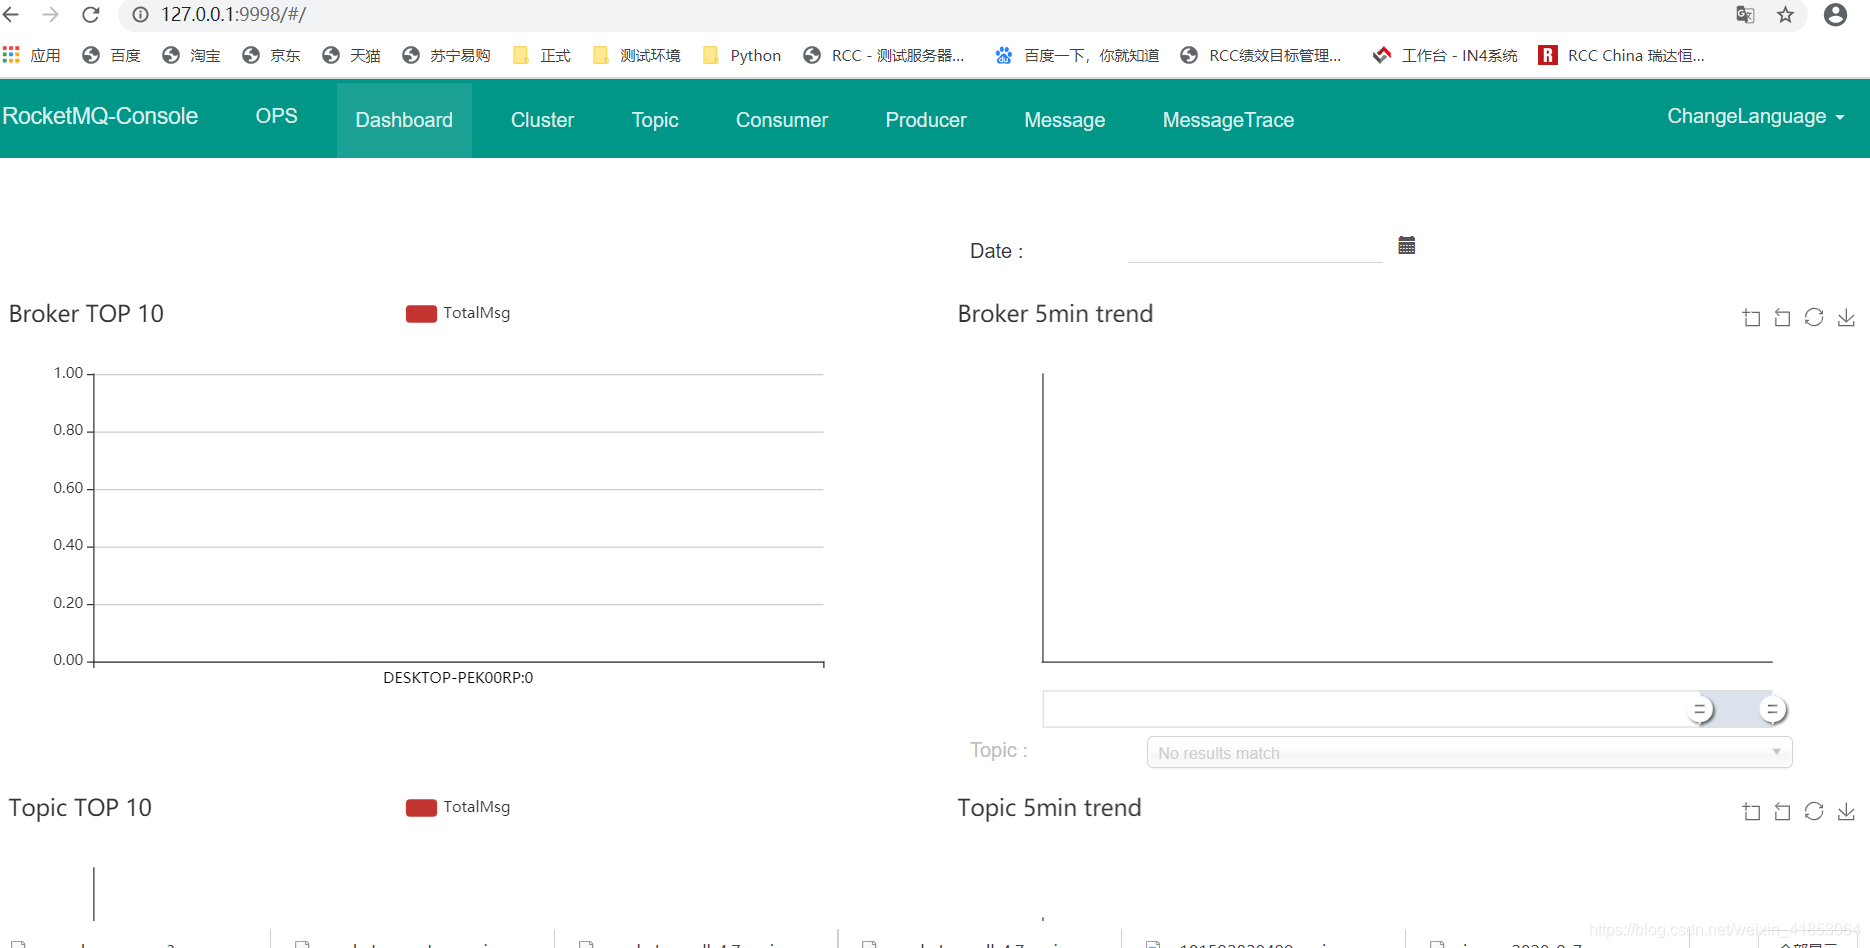The height and width of the screenshot is (948, 1870).
Task: Switch to the Cluster tab
Action: click(542, 120)
